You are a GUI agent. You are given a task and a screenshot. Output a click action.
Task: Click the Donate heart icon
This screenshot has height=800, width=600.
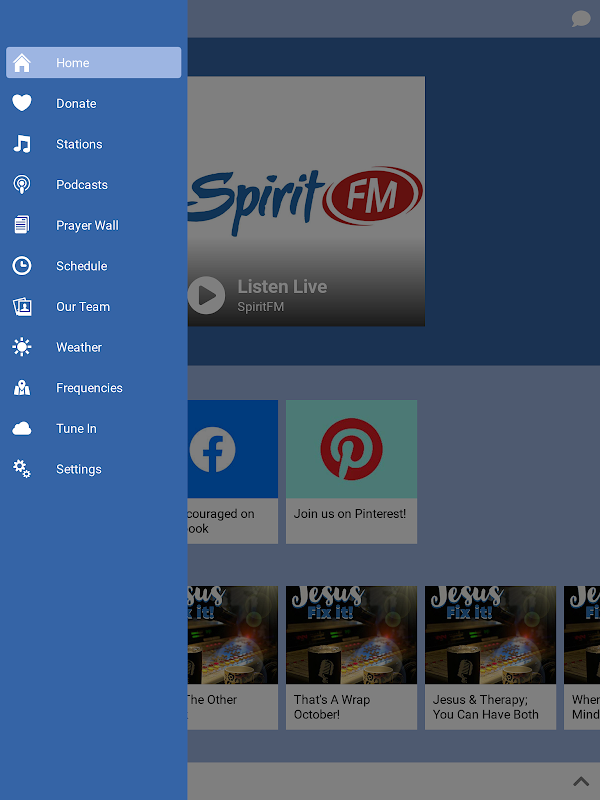click(22, 103)
